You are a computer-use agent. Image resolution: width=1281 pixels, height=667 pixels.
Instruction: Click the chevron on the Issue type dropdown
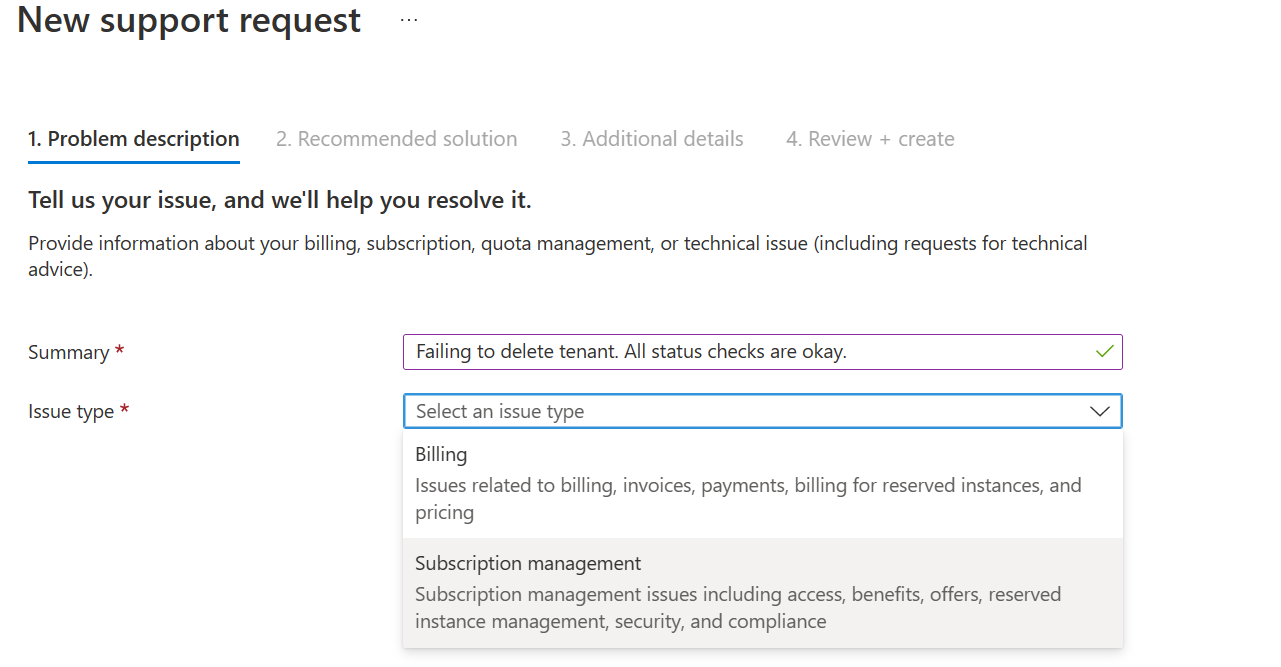coord(1100,411)
